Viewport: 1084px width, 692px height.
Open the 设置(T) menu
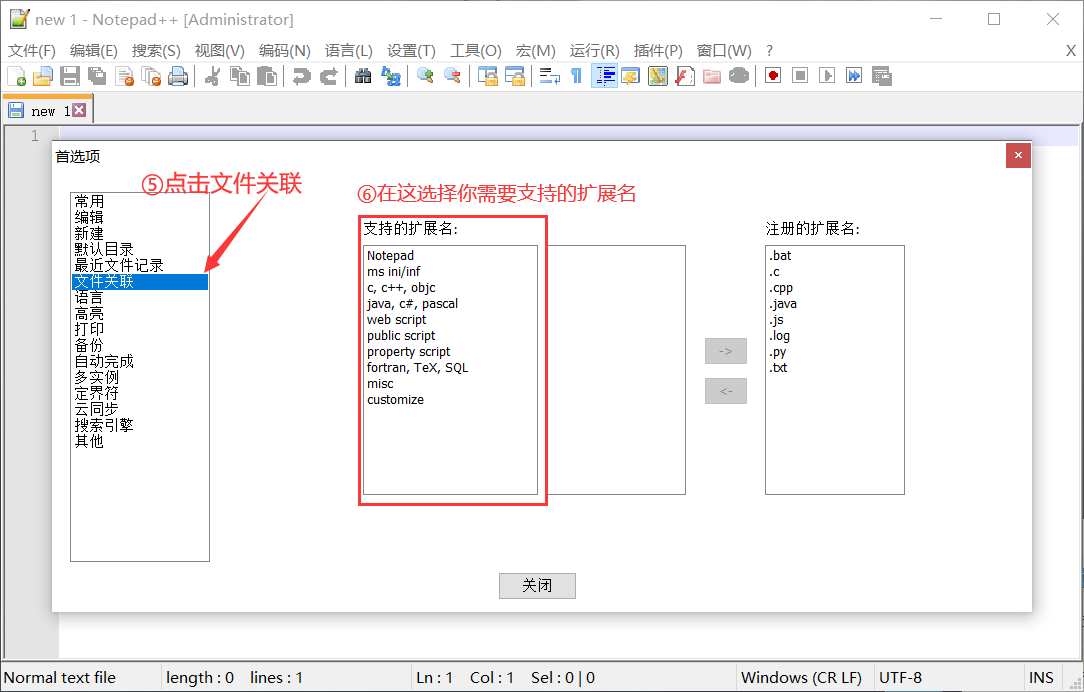[x=411, y=50]
